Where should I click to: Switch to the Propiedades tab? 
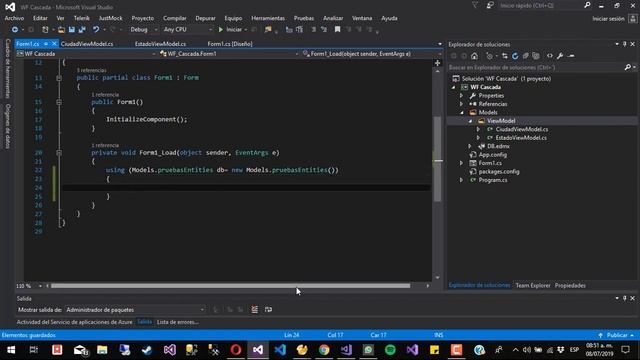pyautogui.click(x=570, y=285)
